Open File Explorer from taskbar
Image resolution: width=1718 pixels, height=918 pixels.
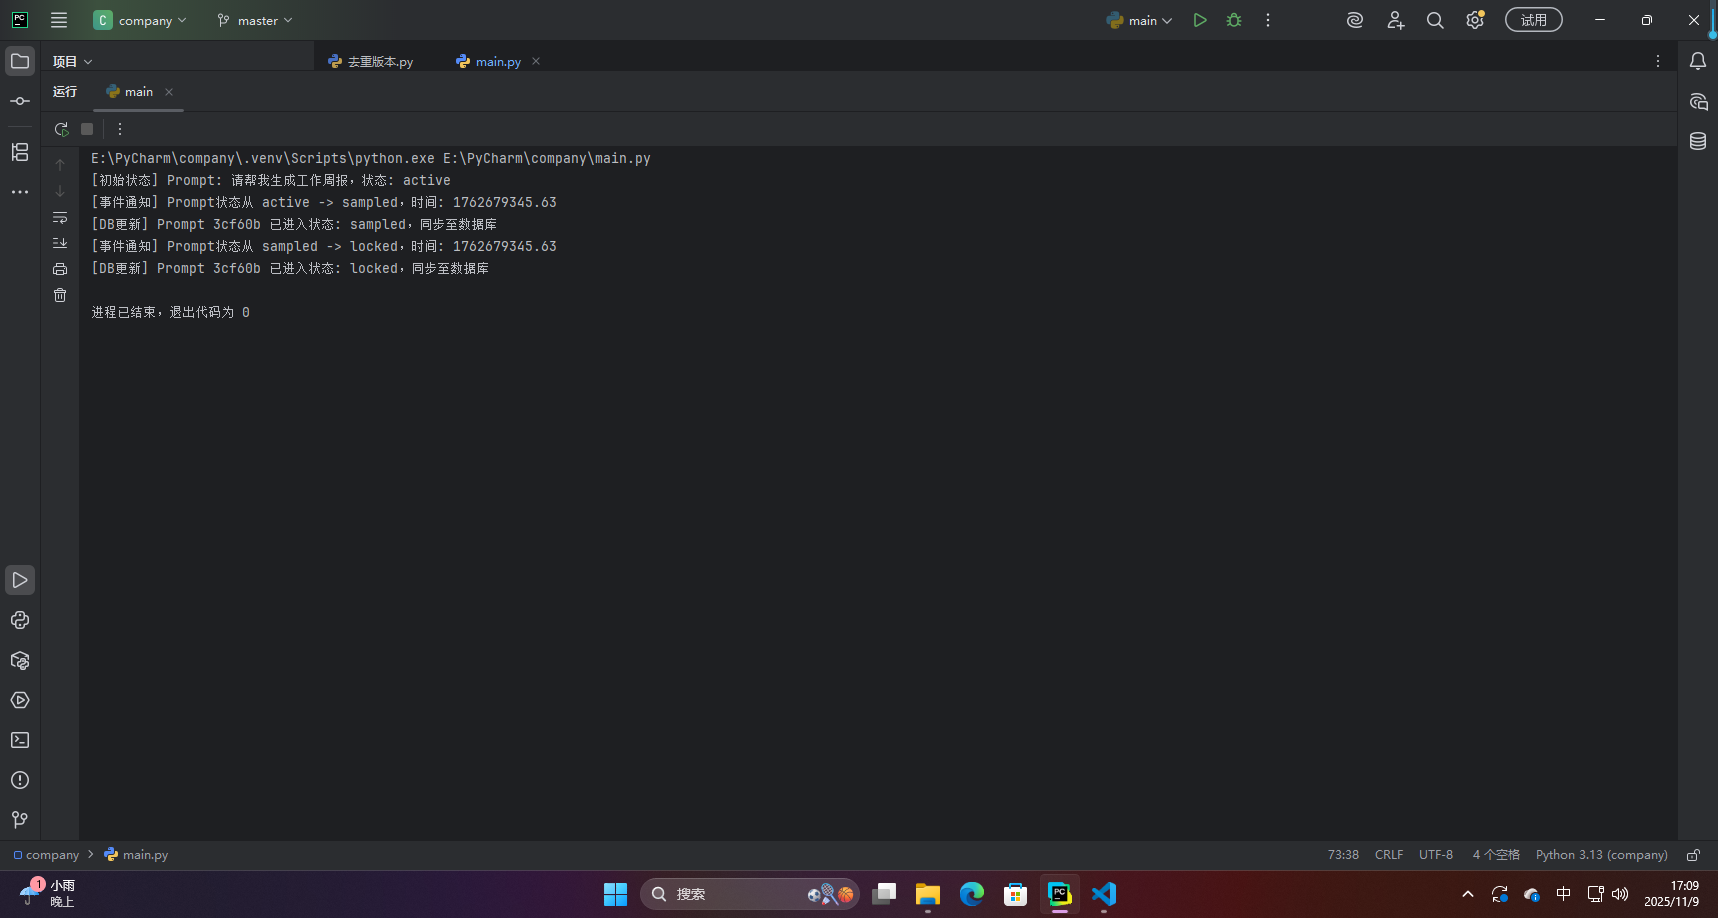(x=928, y=894)
